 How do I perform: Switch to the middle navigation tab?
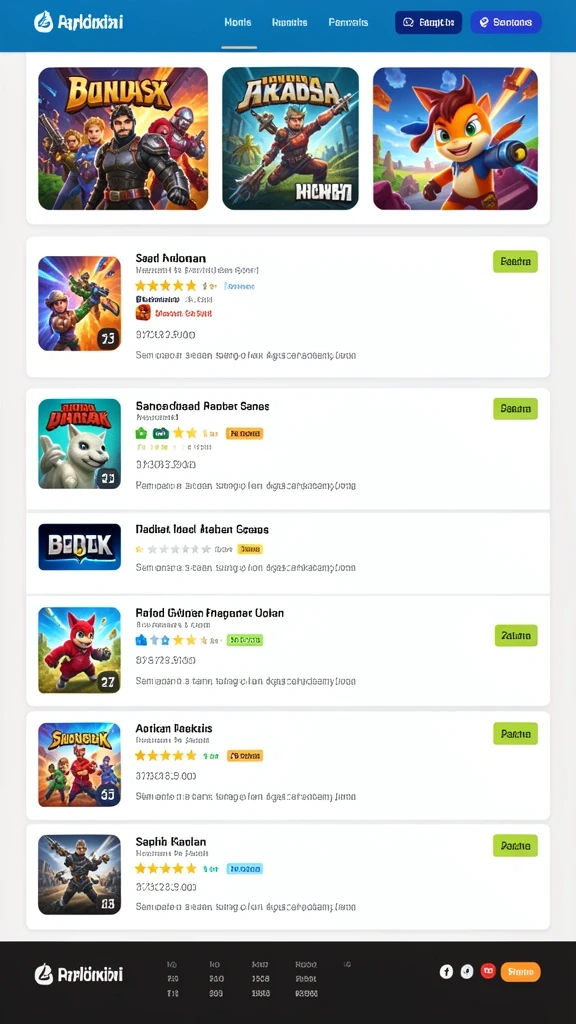point(289,22)
